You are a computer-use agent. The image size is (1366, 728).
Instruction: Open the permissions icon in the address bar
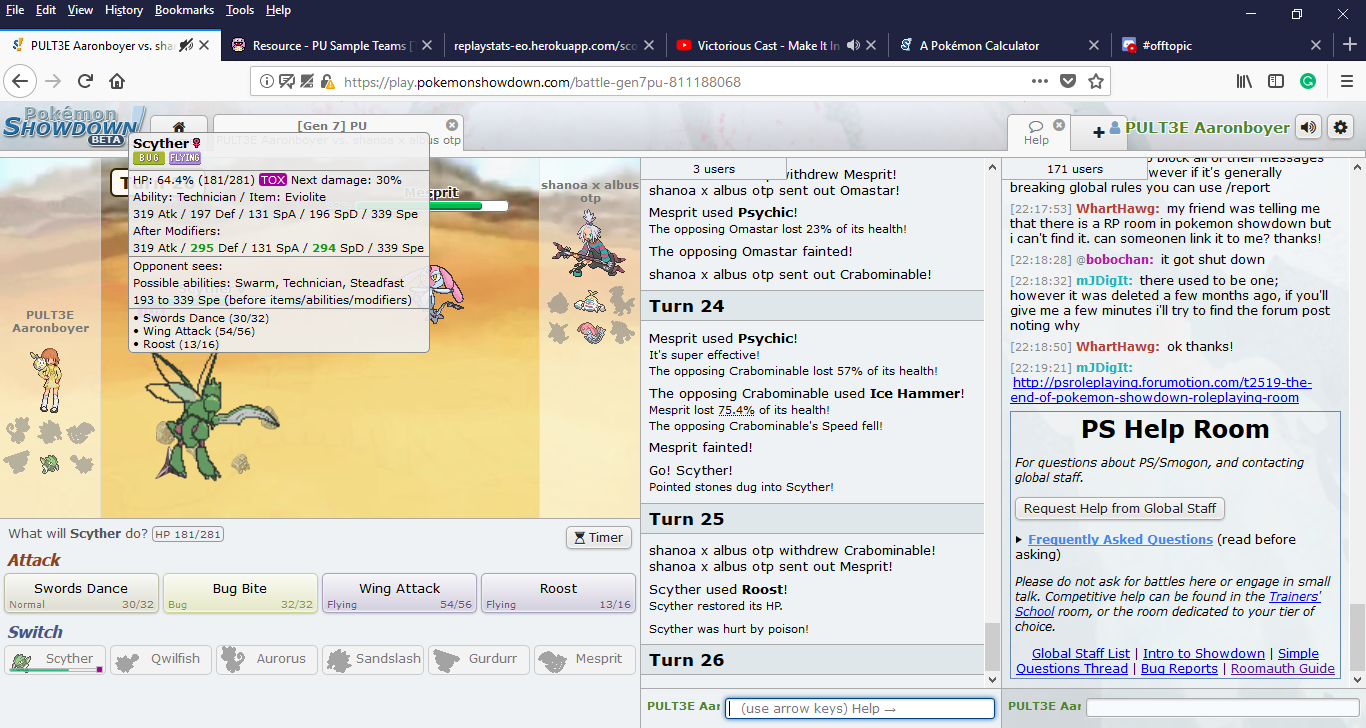287,82
